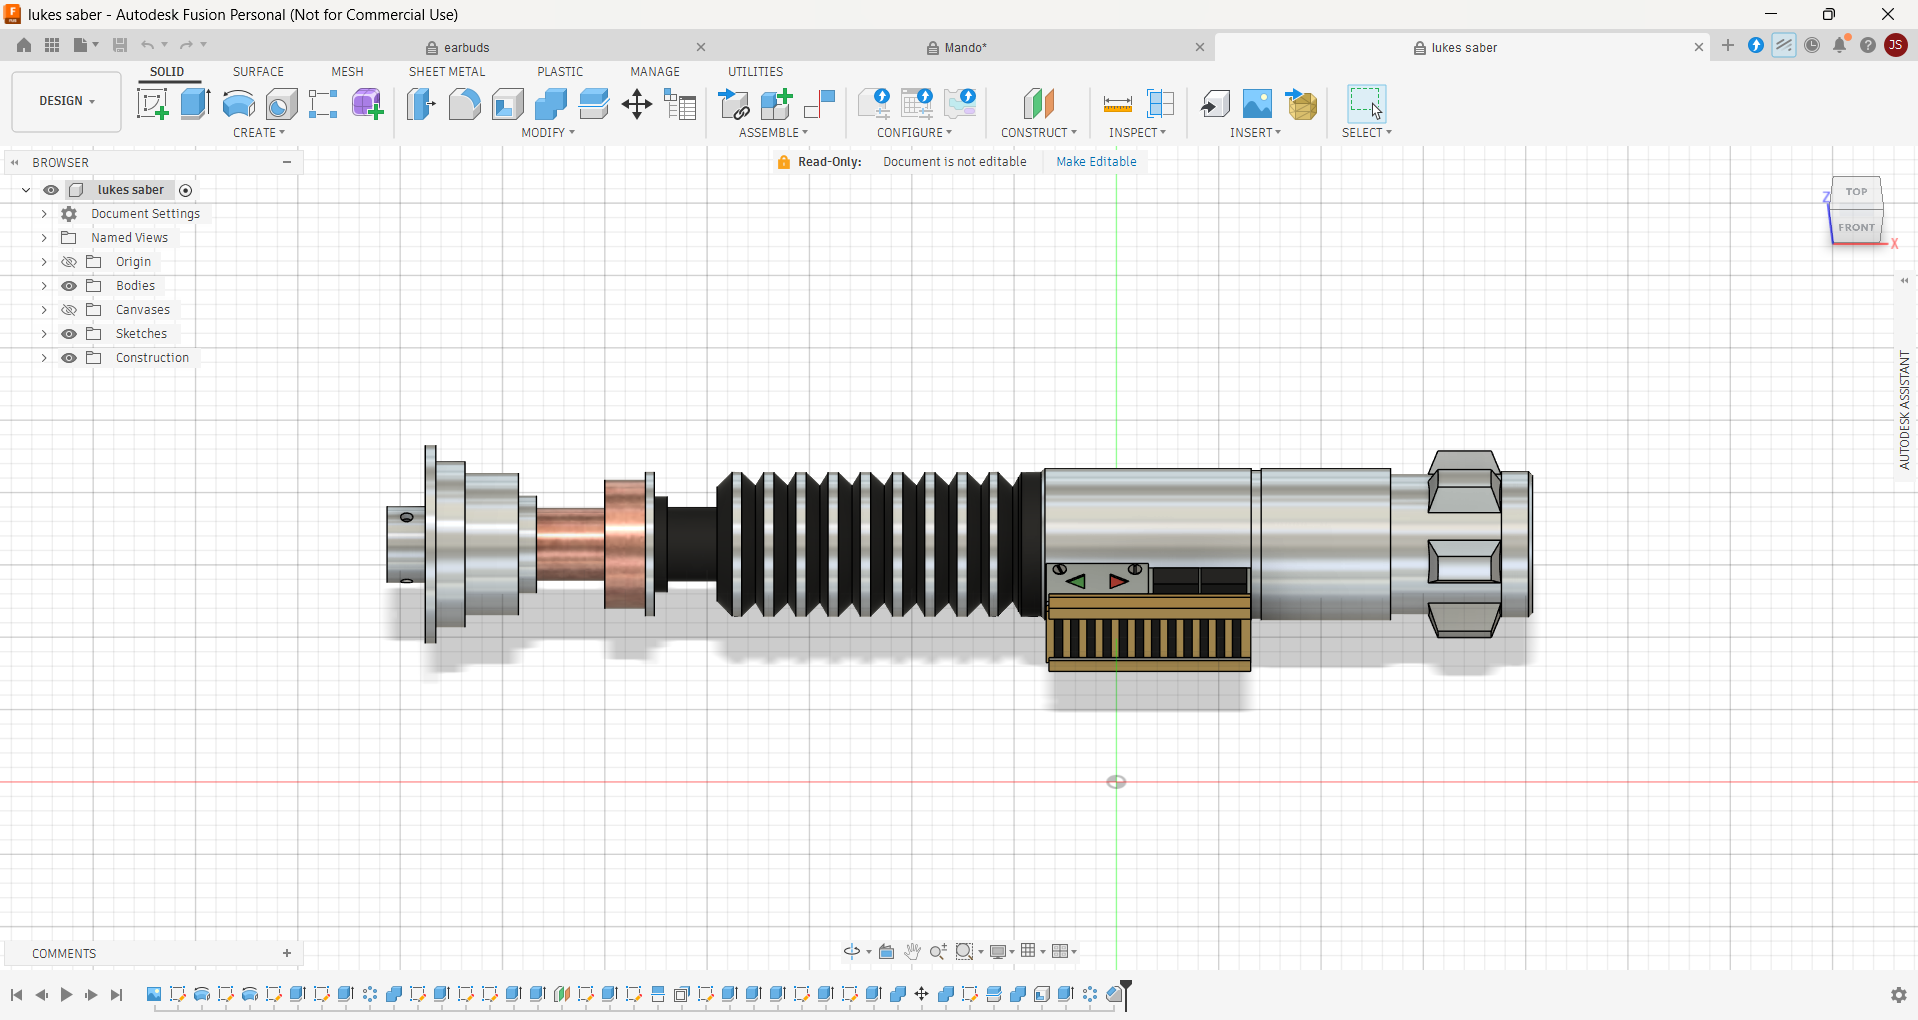
Task: Hide the Sketches folder
Action: pos(69,334)
